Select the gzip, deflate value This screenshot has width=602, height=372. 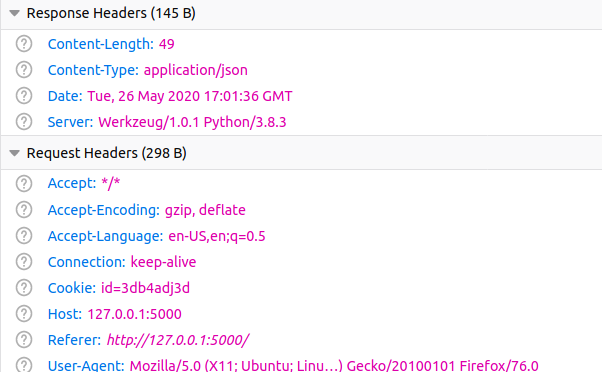[205, 210]
